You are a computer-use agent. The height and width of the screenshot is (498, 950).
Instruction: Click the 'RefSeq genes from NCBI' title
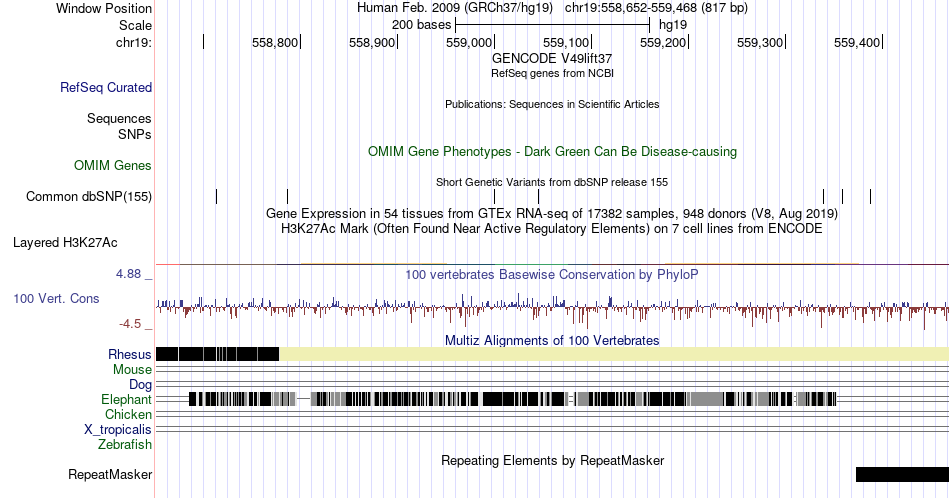coord(552,73)
